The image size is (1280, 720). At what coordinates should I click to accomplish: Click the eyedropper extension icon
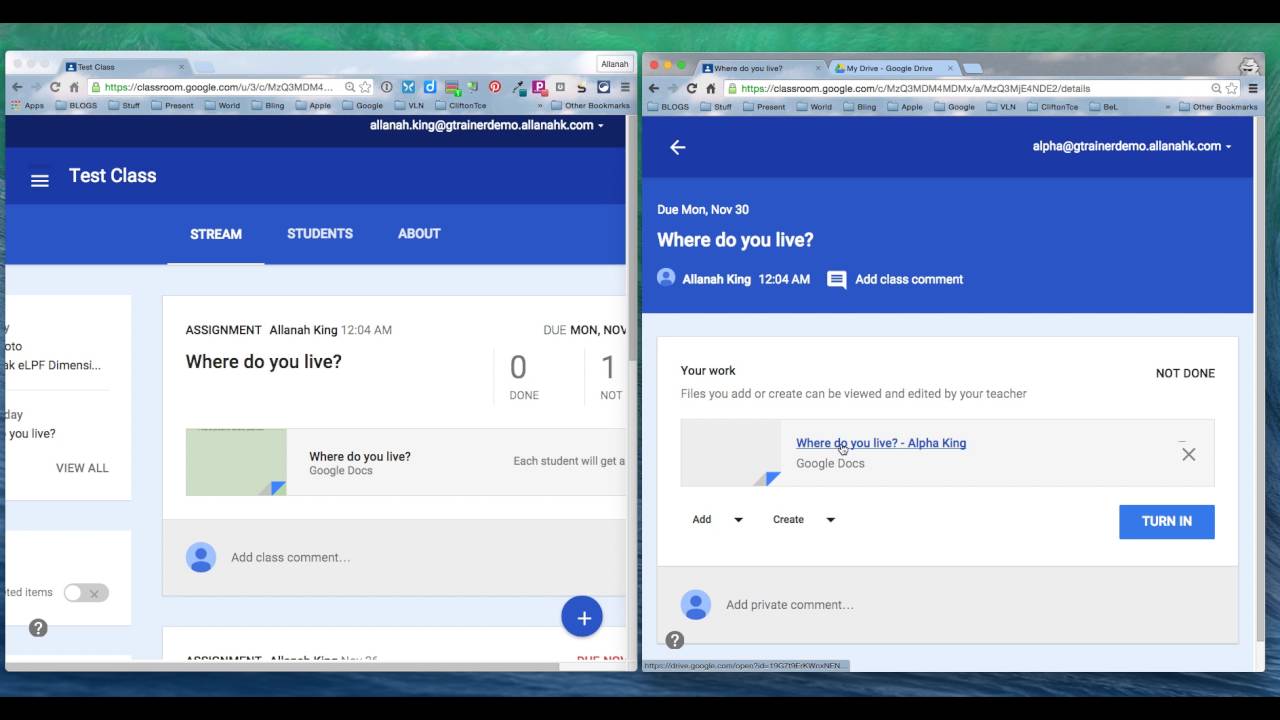[518, 88]
